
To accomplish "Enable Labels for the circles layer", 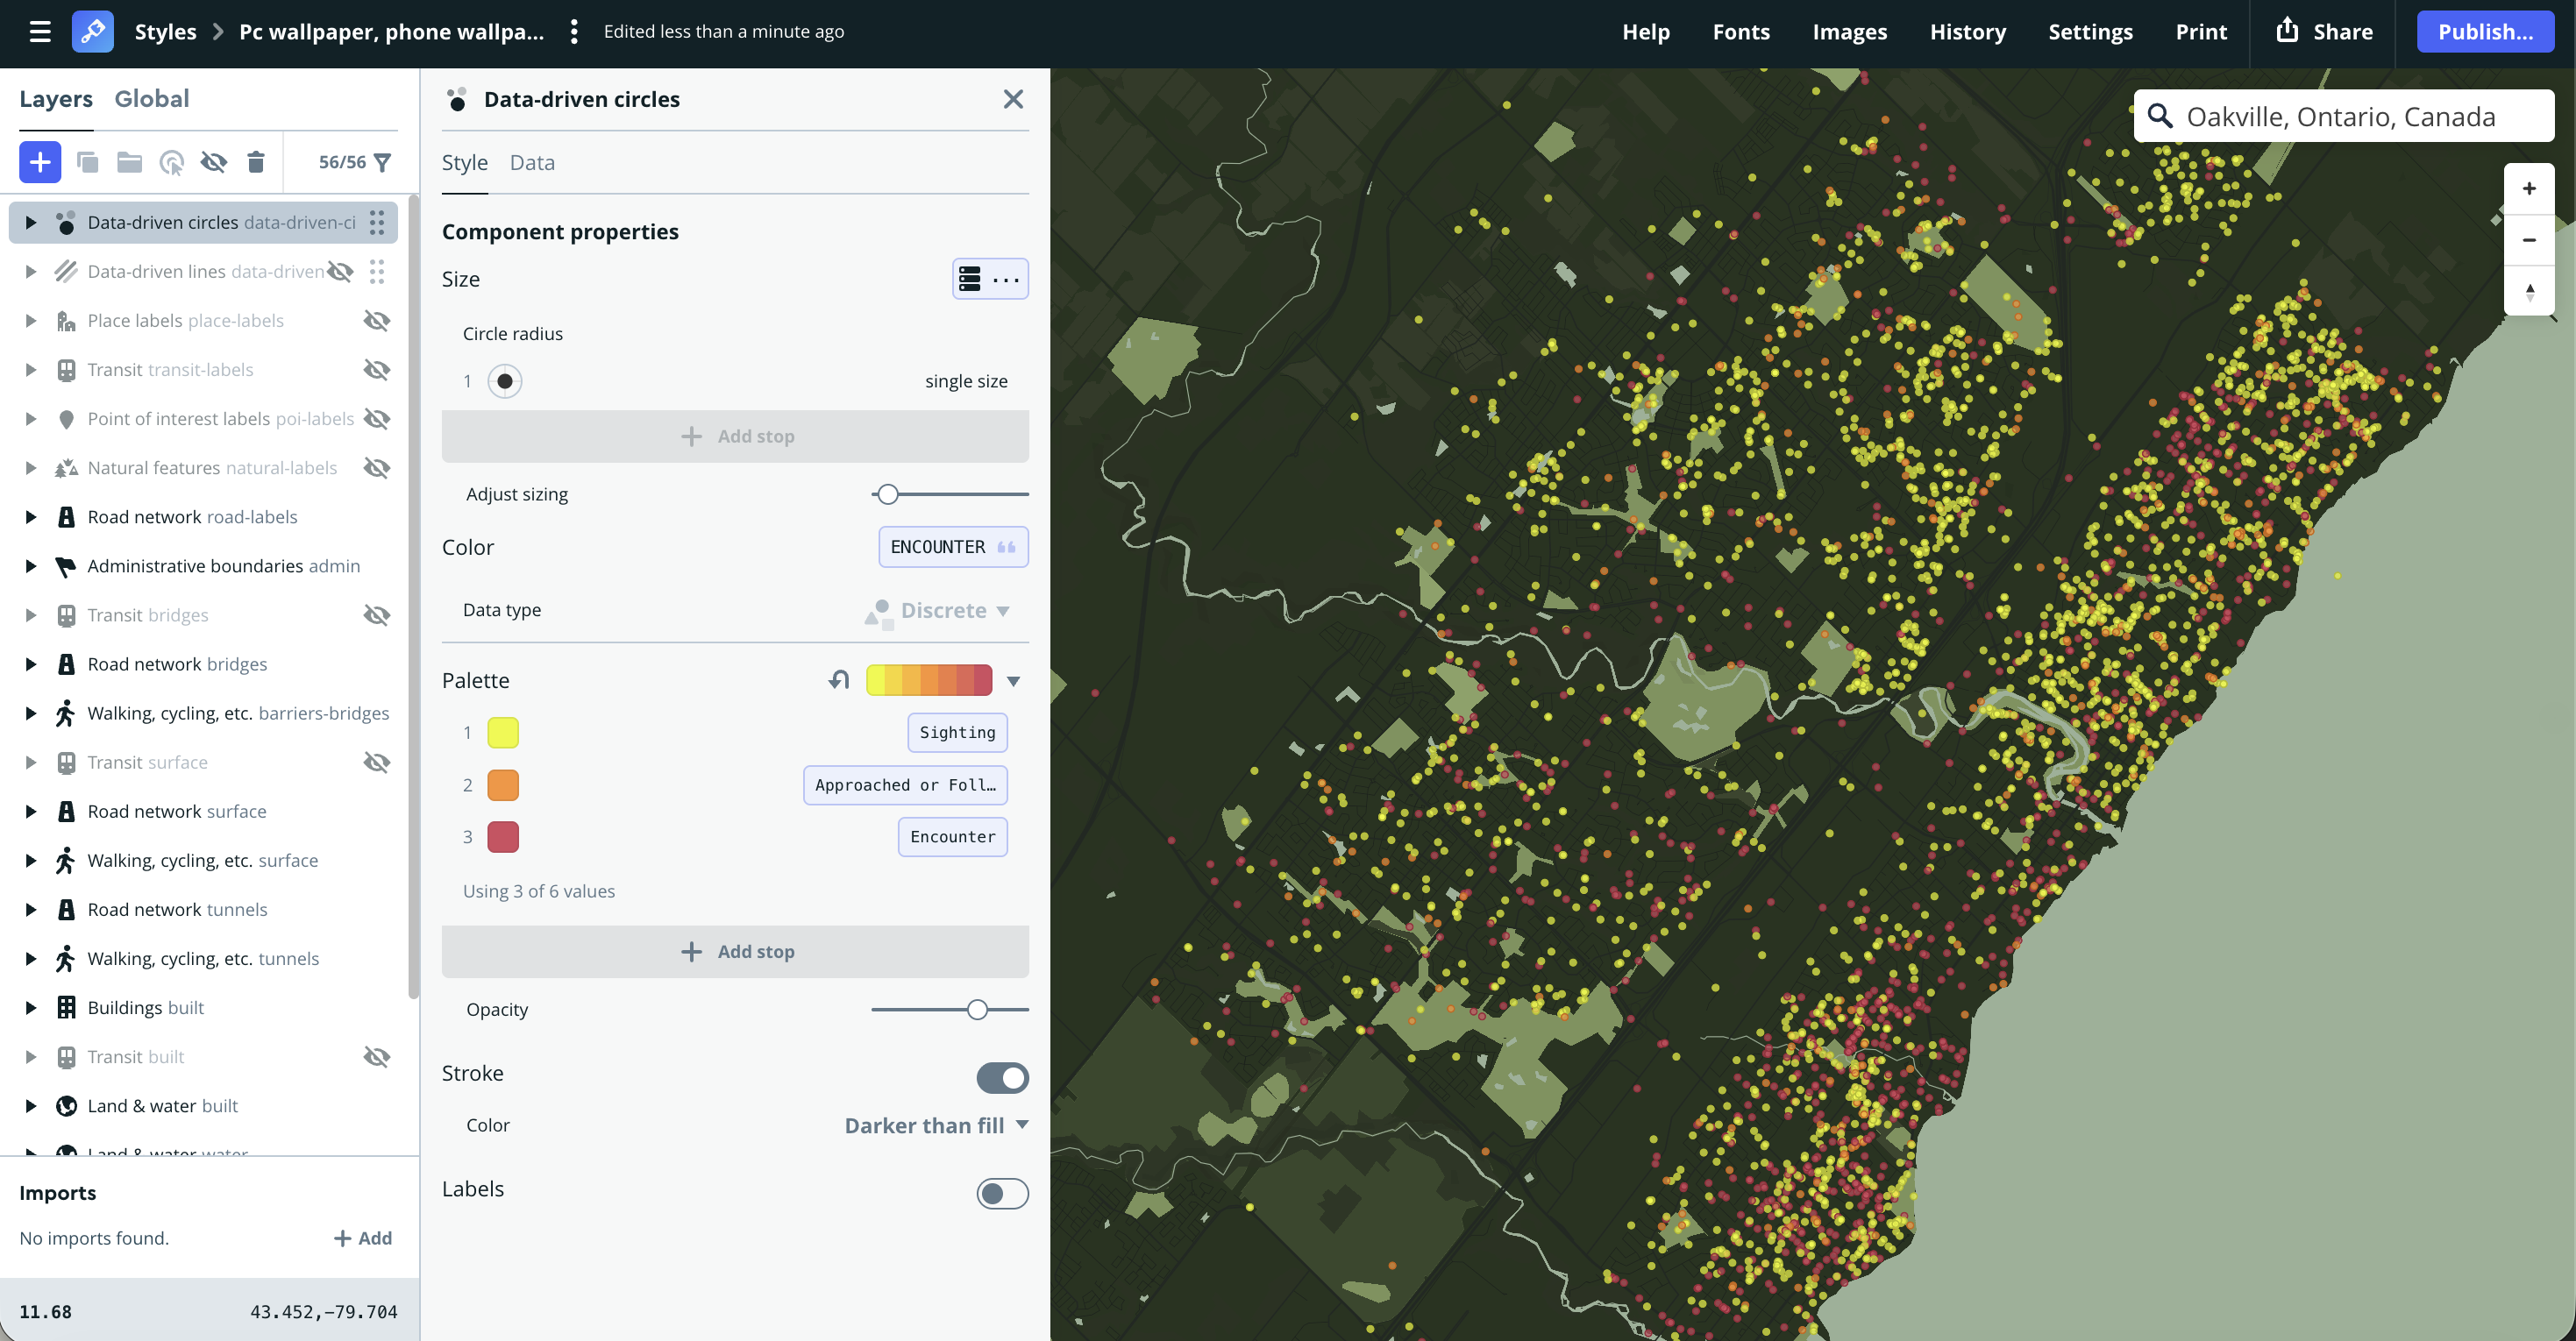I will [x=1002, y=1193].
